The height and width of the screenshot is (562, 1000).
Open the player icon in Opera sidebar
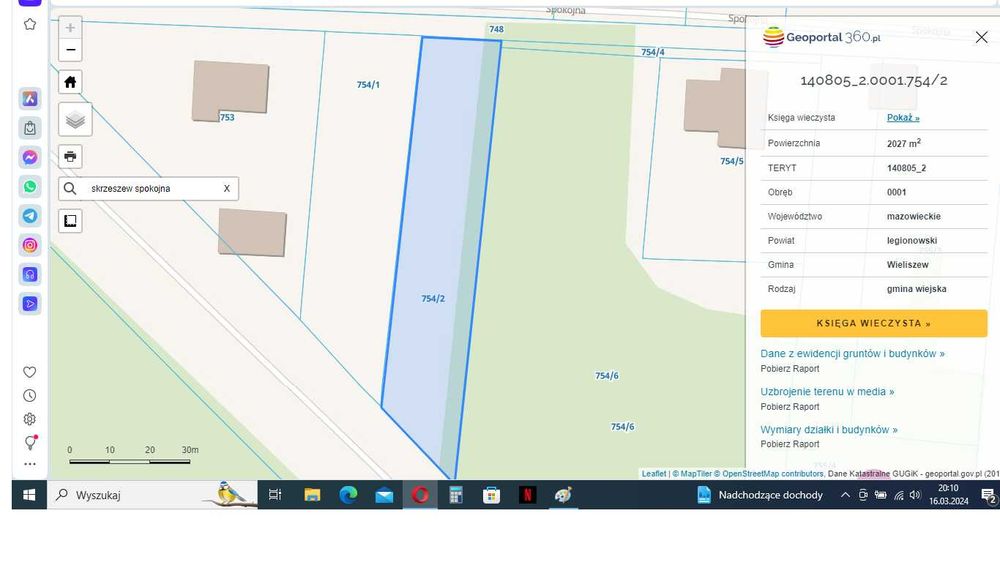pos(30,304)
